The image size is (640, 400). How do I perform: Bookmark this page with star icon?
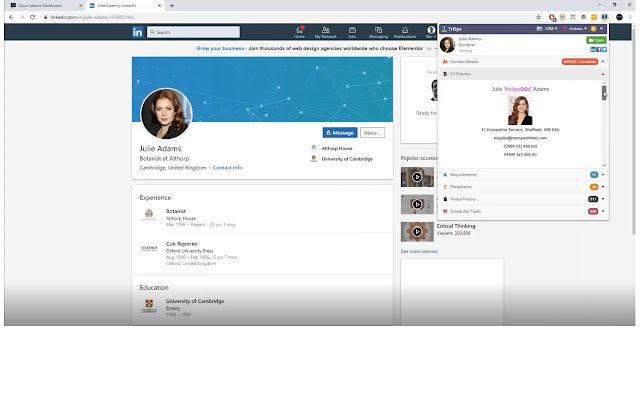(538, 17)
